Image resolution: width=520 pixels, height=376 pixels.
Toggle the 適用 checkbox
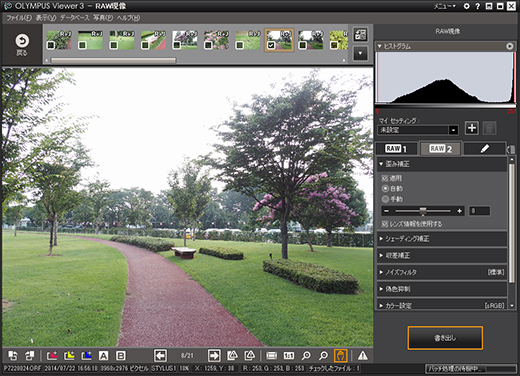pyautogui.click(x=385, y=178)
